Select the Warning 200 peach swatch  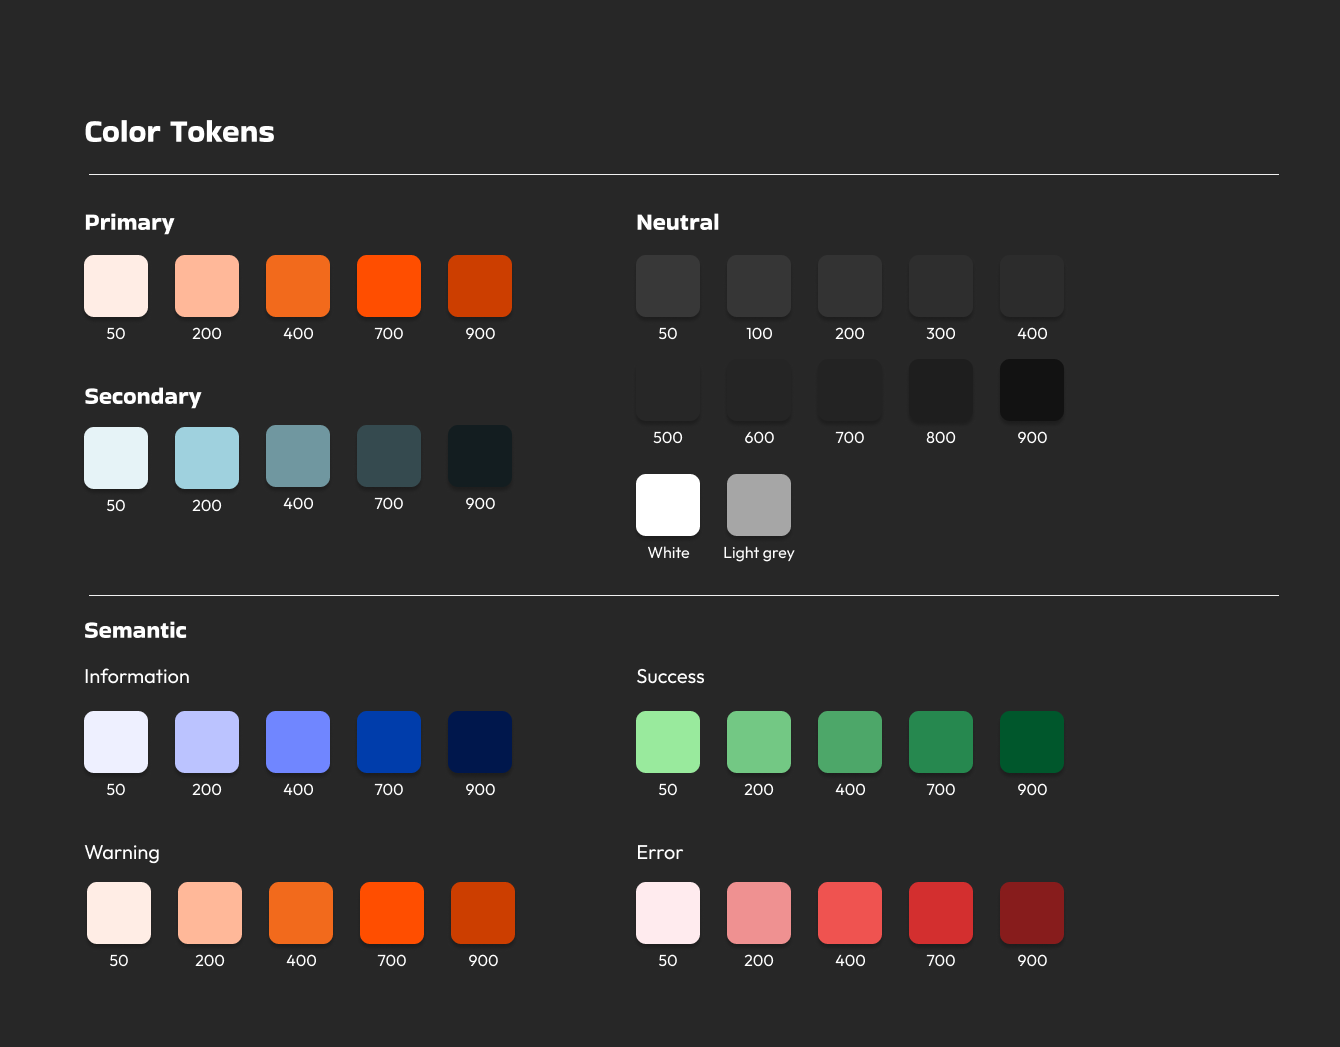click(x=210, y=913)
